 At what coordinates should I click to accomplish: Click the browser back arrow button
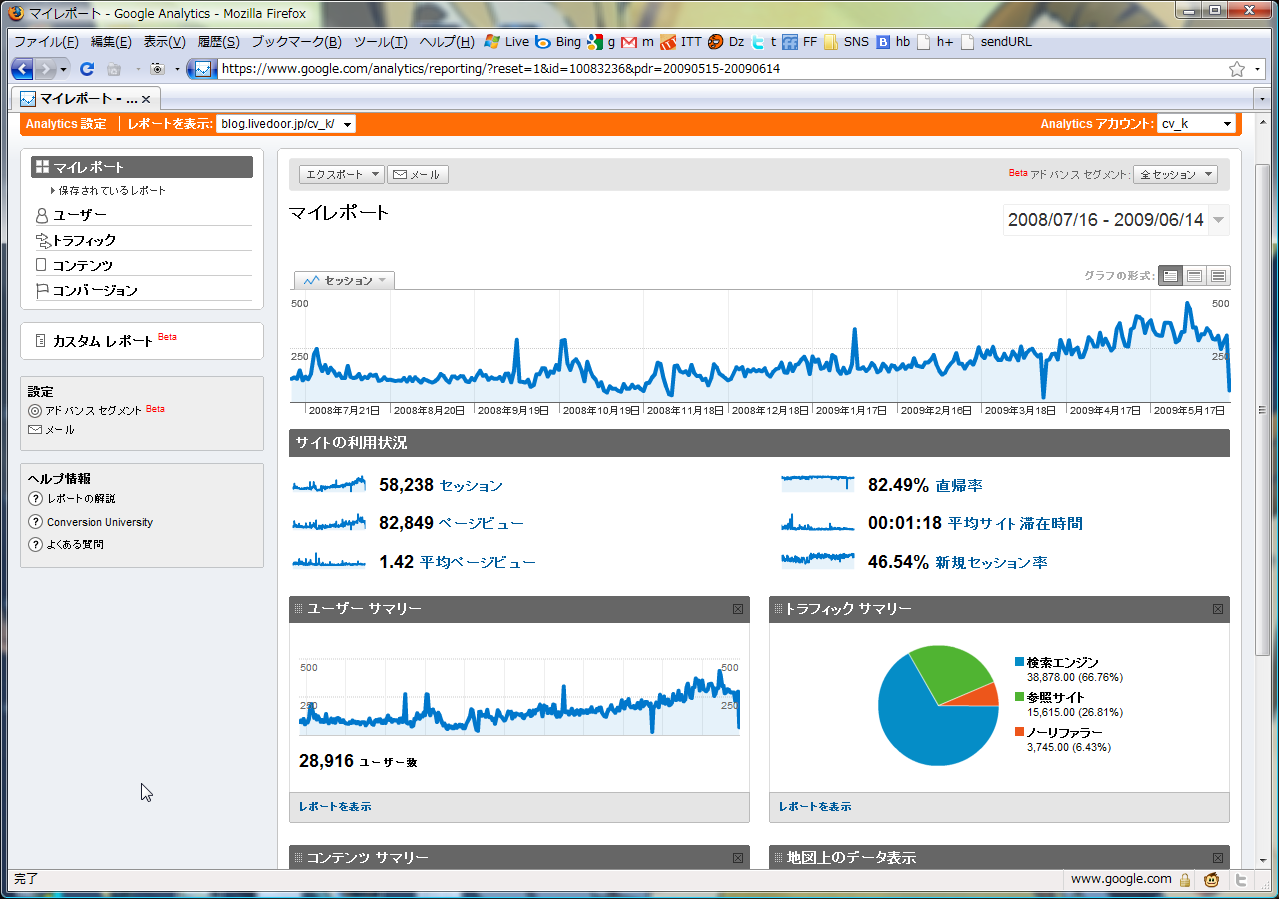(22, 69)
